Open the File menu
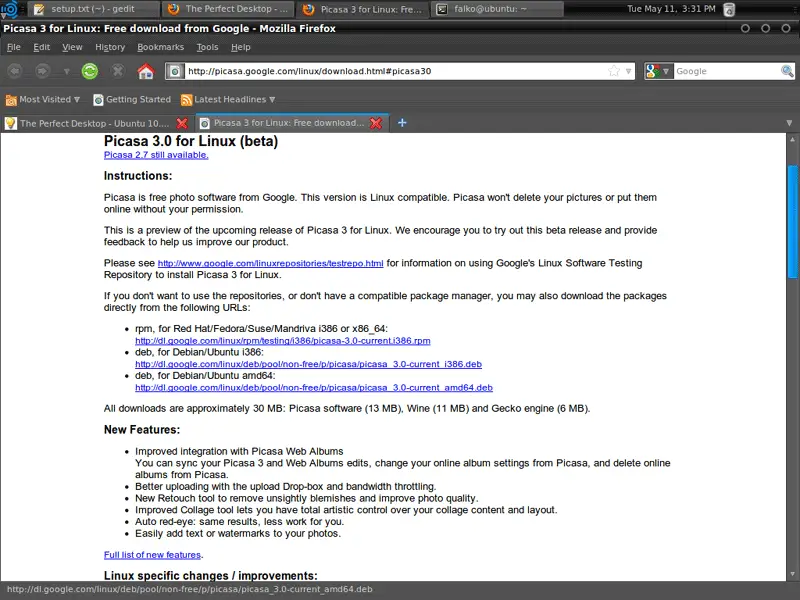800x600 pixels. tap(14, 47)
